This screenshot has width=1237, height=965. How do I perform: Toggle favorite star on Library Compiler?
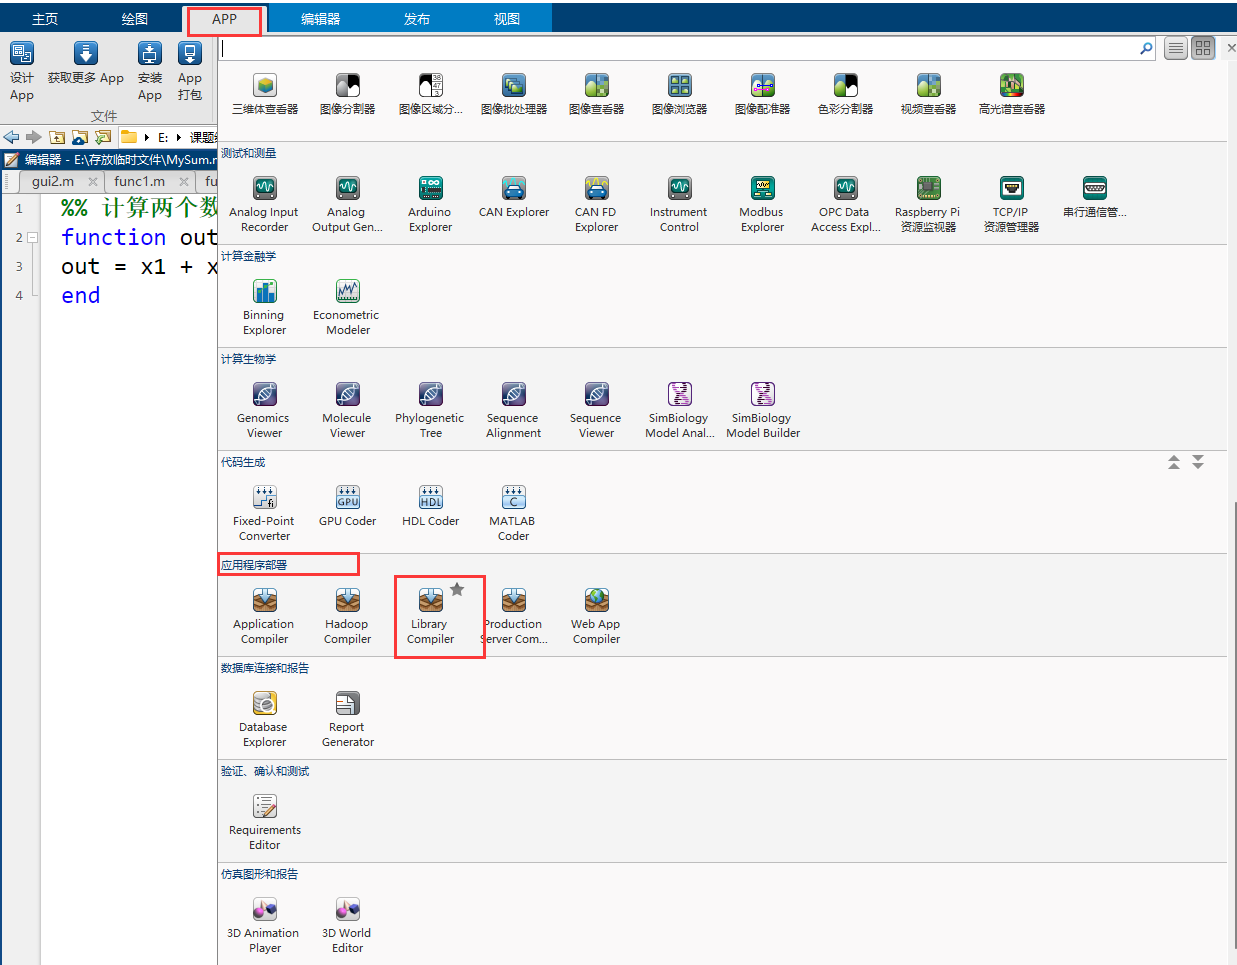pyautogui.click(x=457, y=589)
